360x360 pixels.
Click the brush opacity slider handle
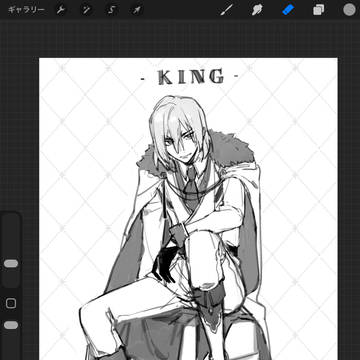11,325
